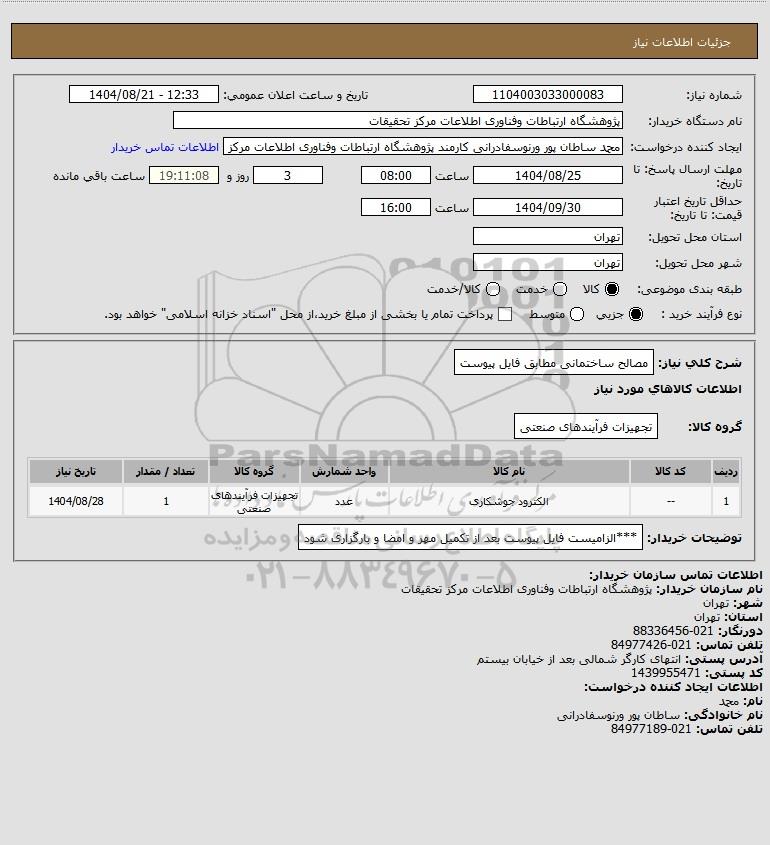The image size is (770, 845).
Task: Select the کالا/خدمت radio button
Action: (493, 289)
